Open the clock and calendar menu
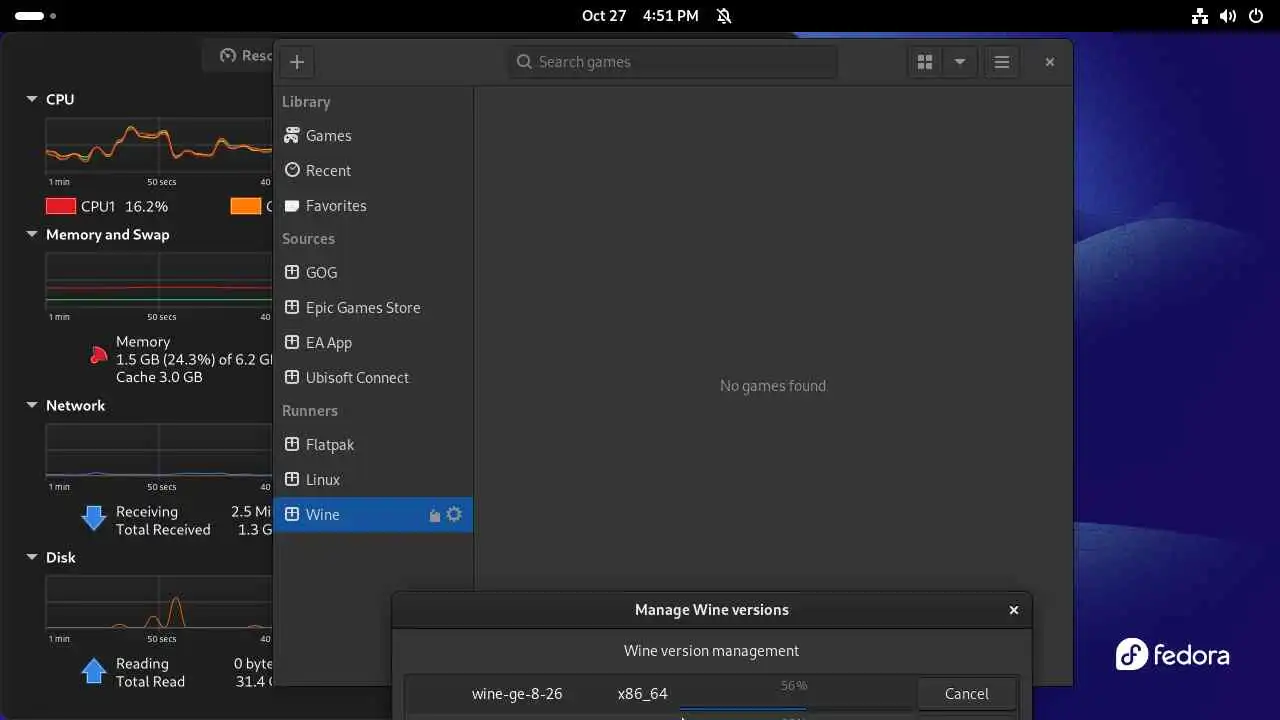1280x720 pixels. pos(640,16)
